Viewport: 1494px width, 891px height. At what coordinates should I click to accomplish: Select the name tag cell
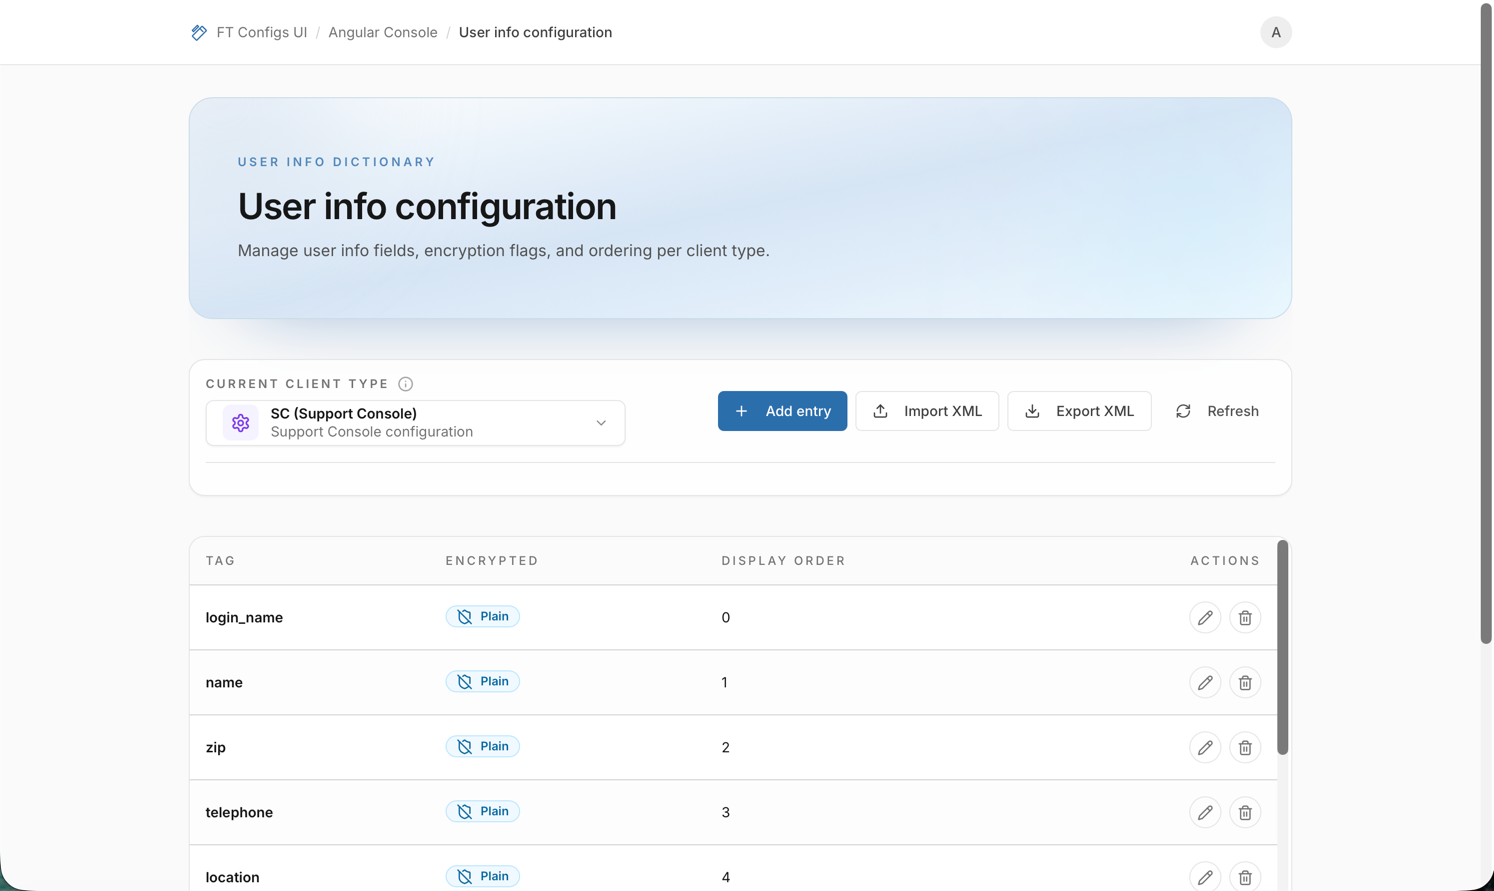(224, 683)
